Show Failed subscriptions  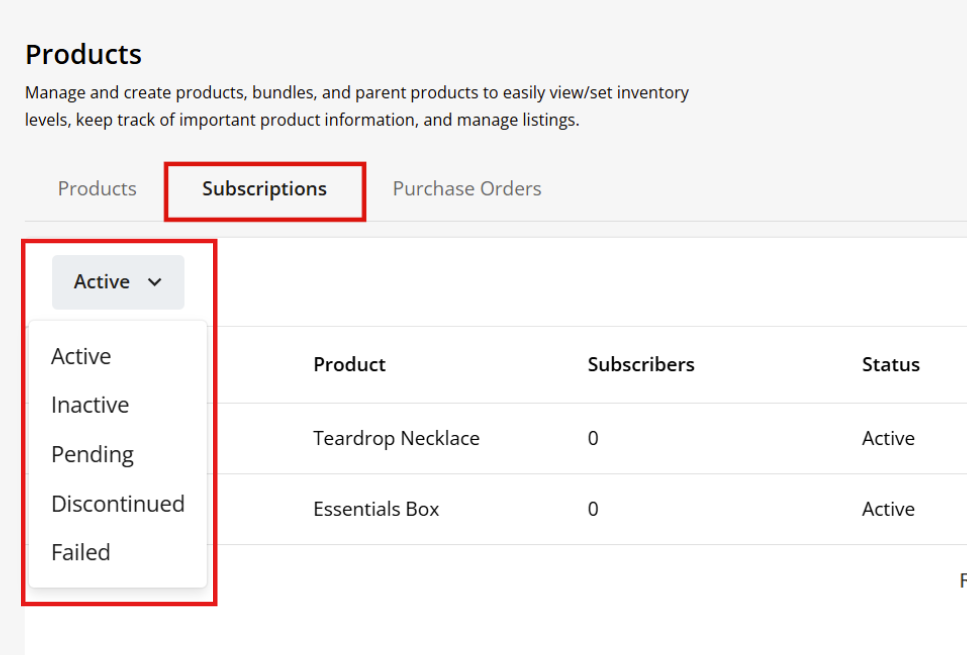pyautogui.click(x=81, y=552)
